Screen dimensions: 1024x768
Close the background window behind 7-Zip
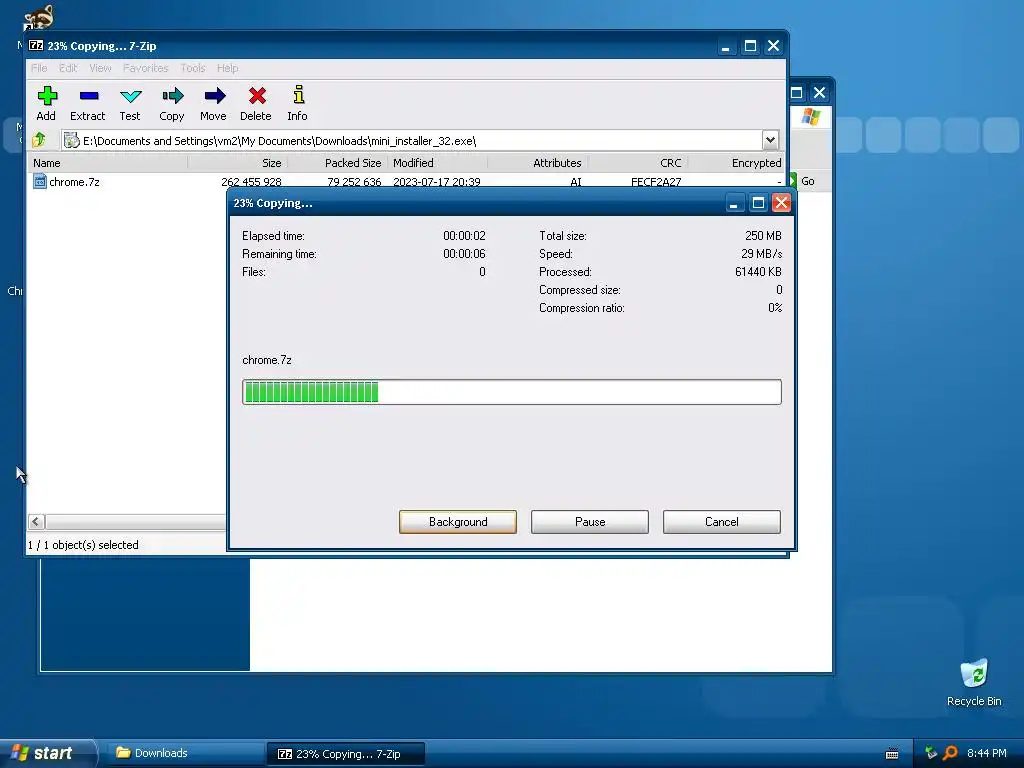coord(819,93)
